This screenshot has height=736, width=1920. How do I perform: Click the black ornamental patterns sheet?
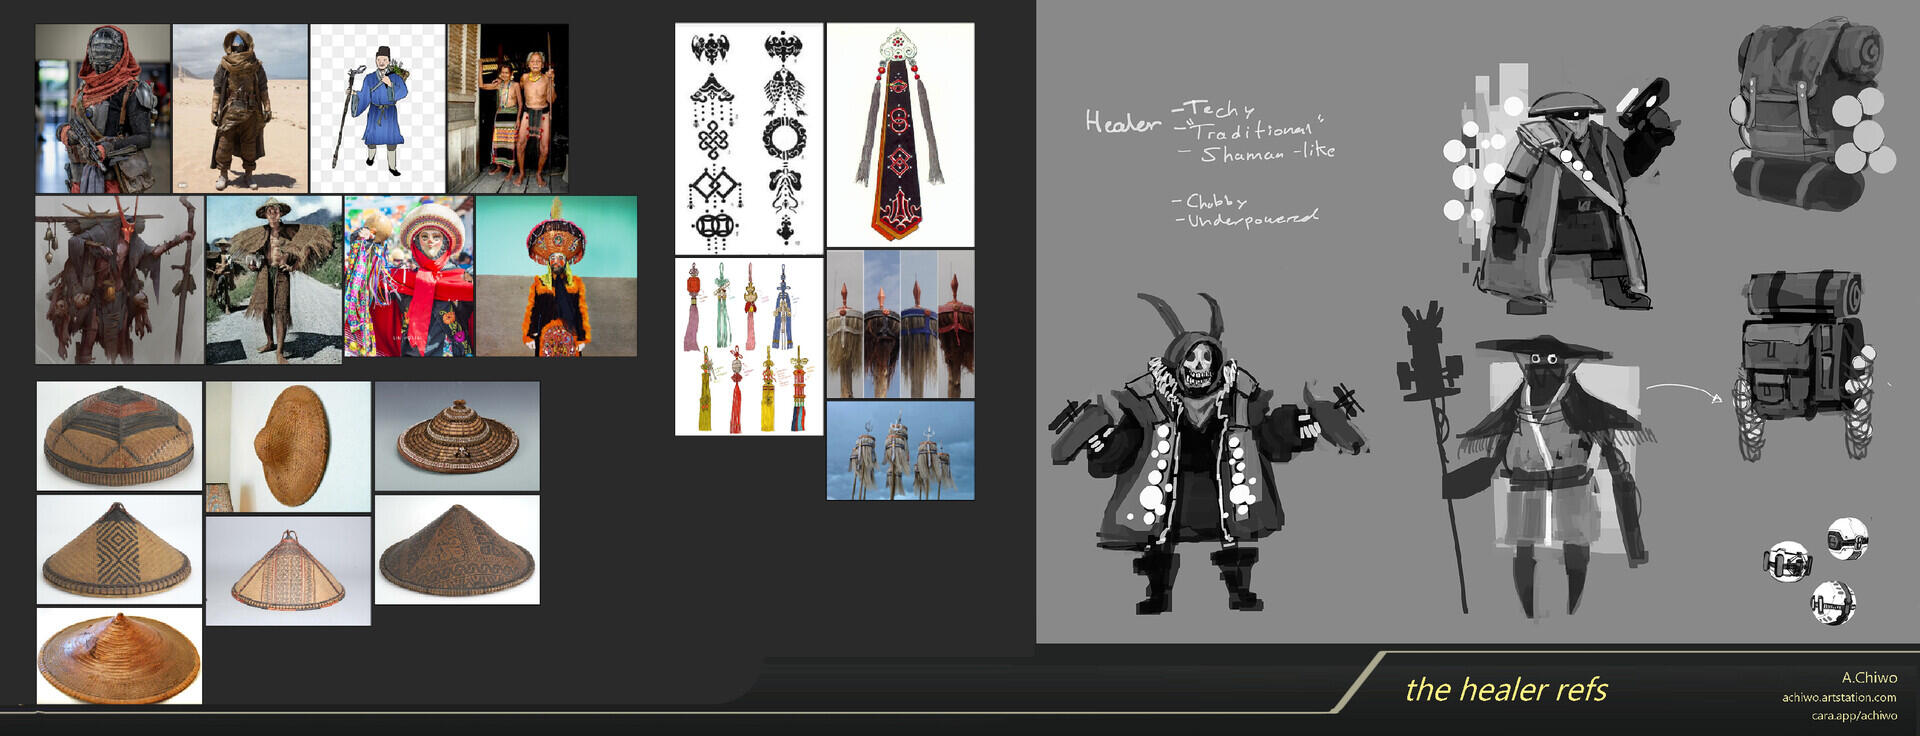(749, 139)
